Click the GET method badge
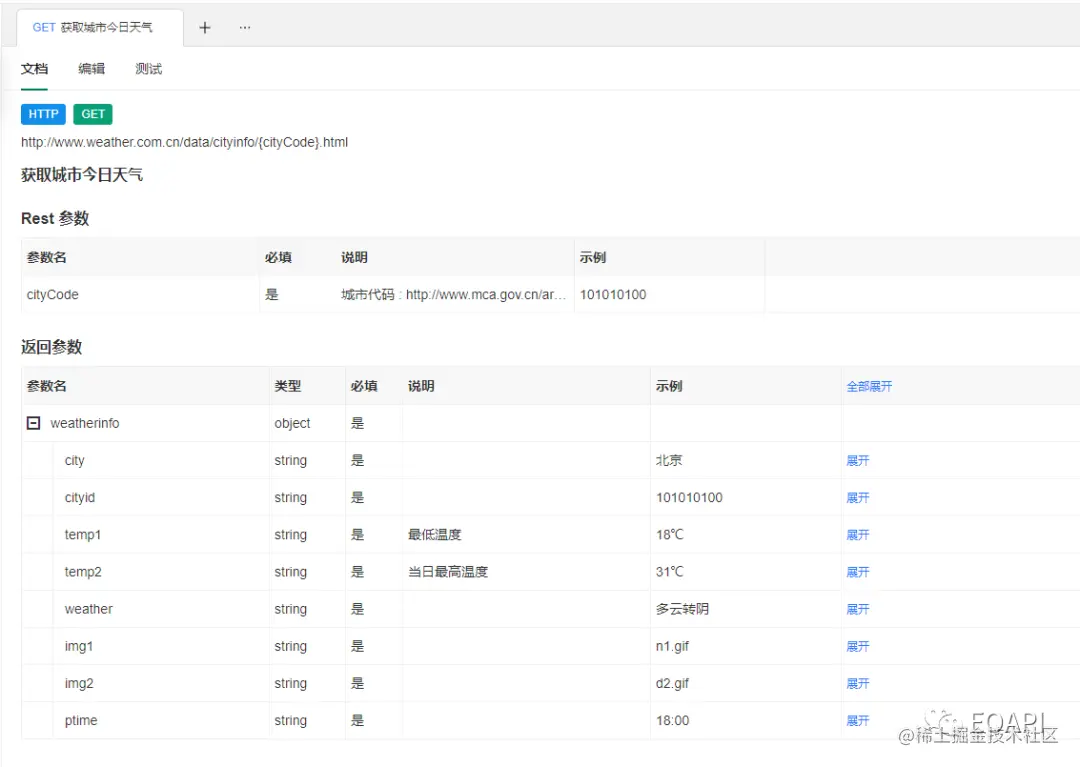The image size is (1080, 767). pyautogui.click(x=93, y=114)
